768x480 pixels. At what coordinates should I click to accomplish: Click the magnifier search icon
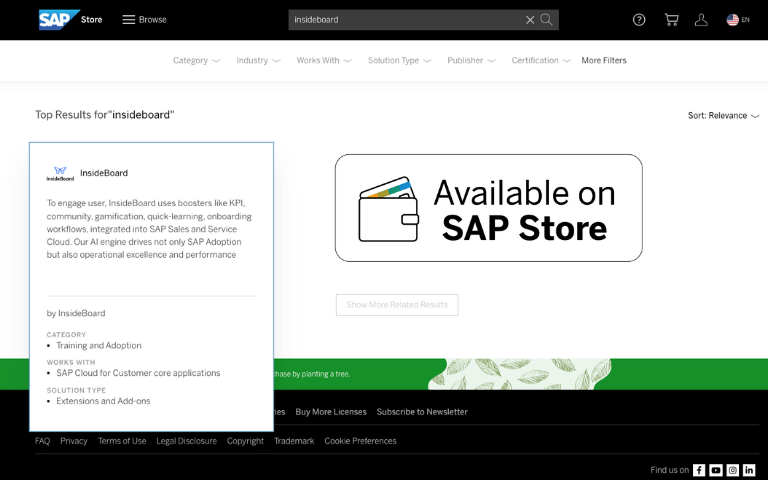[x=547, y=20]
